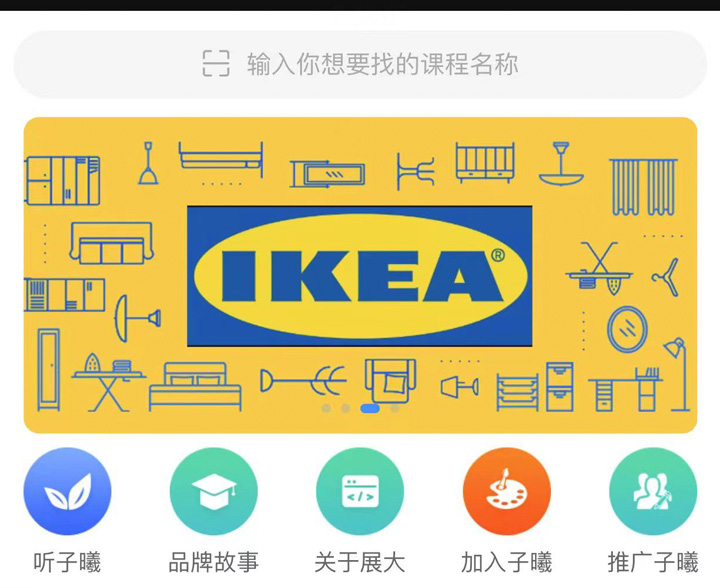Focus the course name search field
The height and width of the screenshot is (588, 720).
pos(360,64)
